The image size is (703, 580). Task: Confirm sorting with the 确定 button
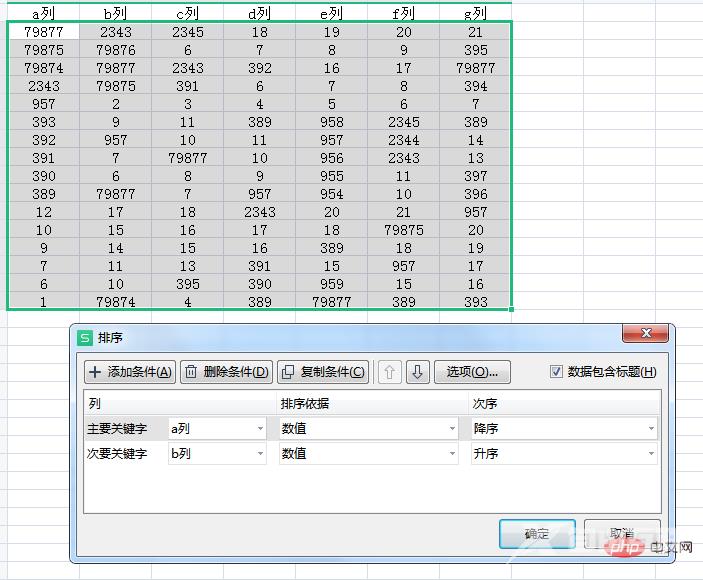[x=537, y=533]
